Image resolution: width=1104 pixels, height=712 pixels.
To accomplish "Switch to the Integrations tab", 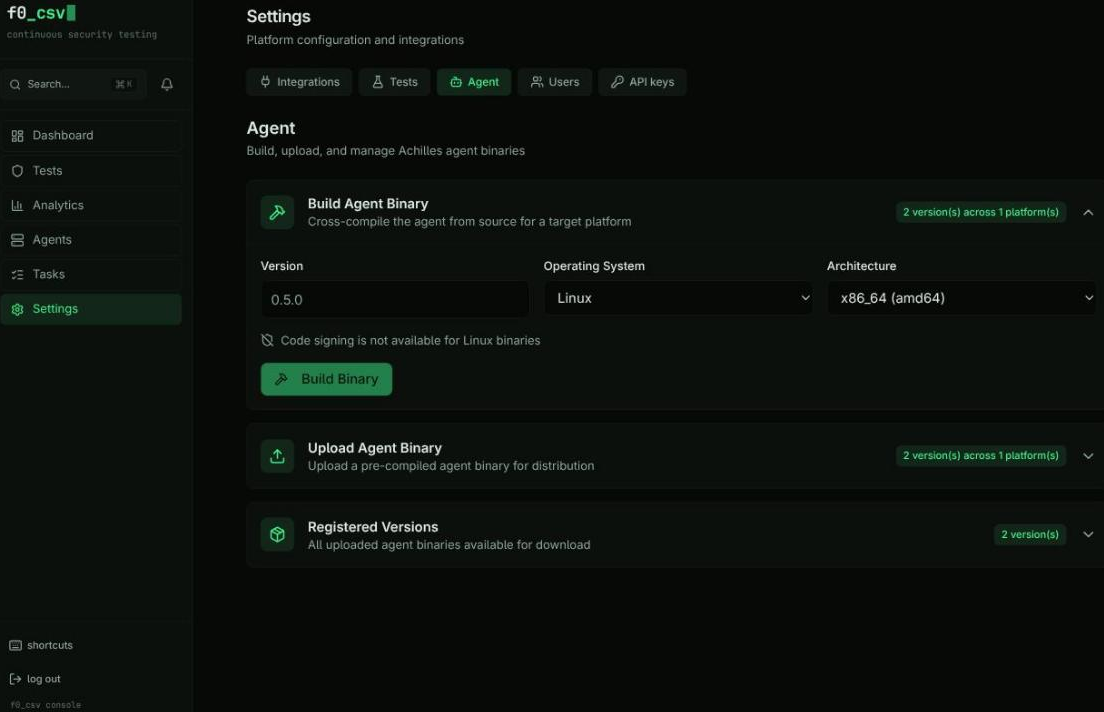I will click(x=299, y=82).
